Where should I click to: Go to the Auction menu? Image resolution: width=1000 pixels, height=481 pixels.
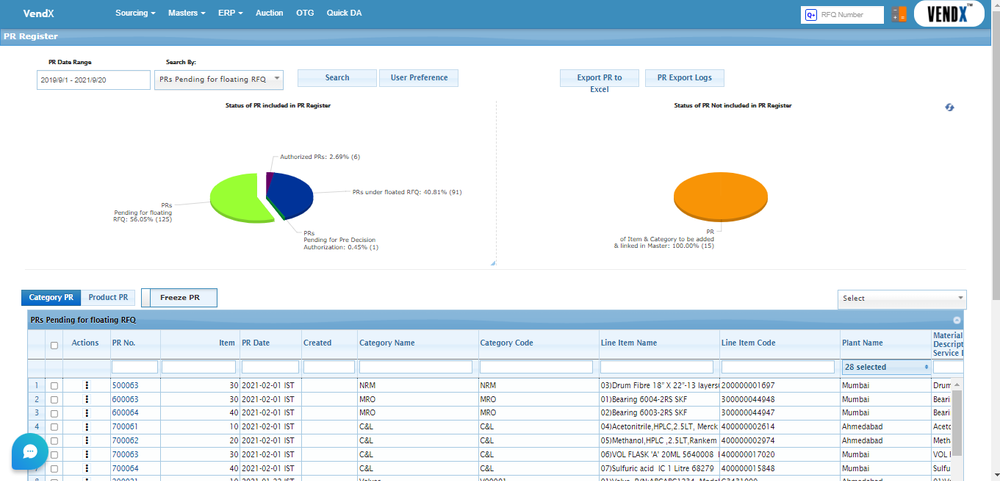(x=269, y=13)
